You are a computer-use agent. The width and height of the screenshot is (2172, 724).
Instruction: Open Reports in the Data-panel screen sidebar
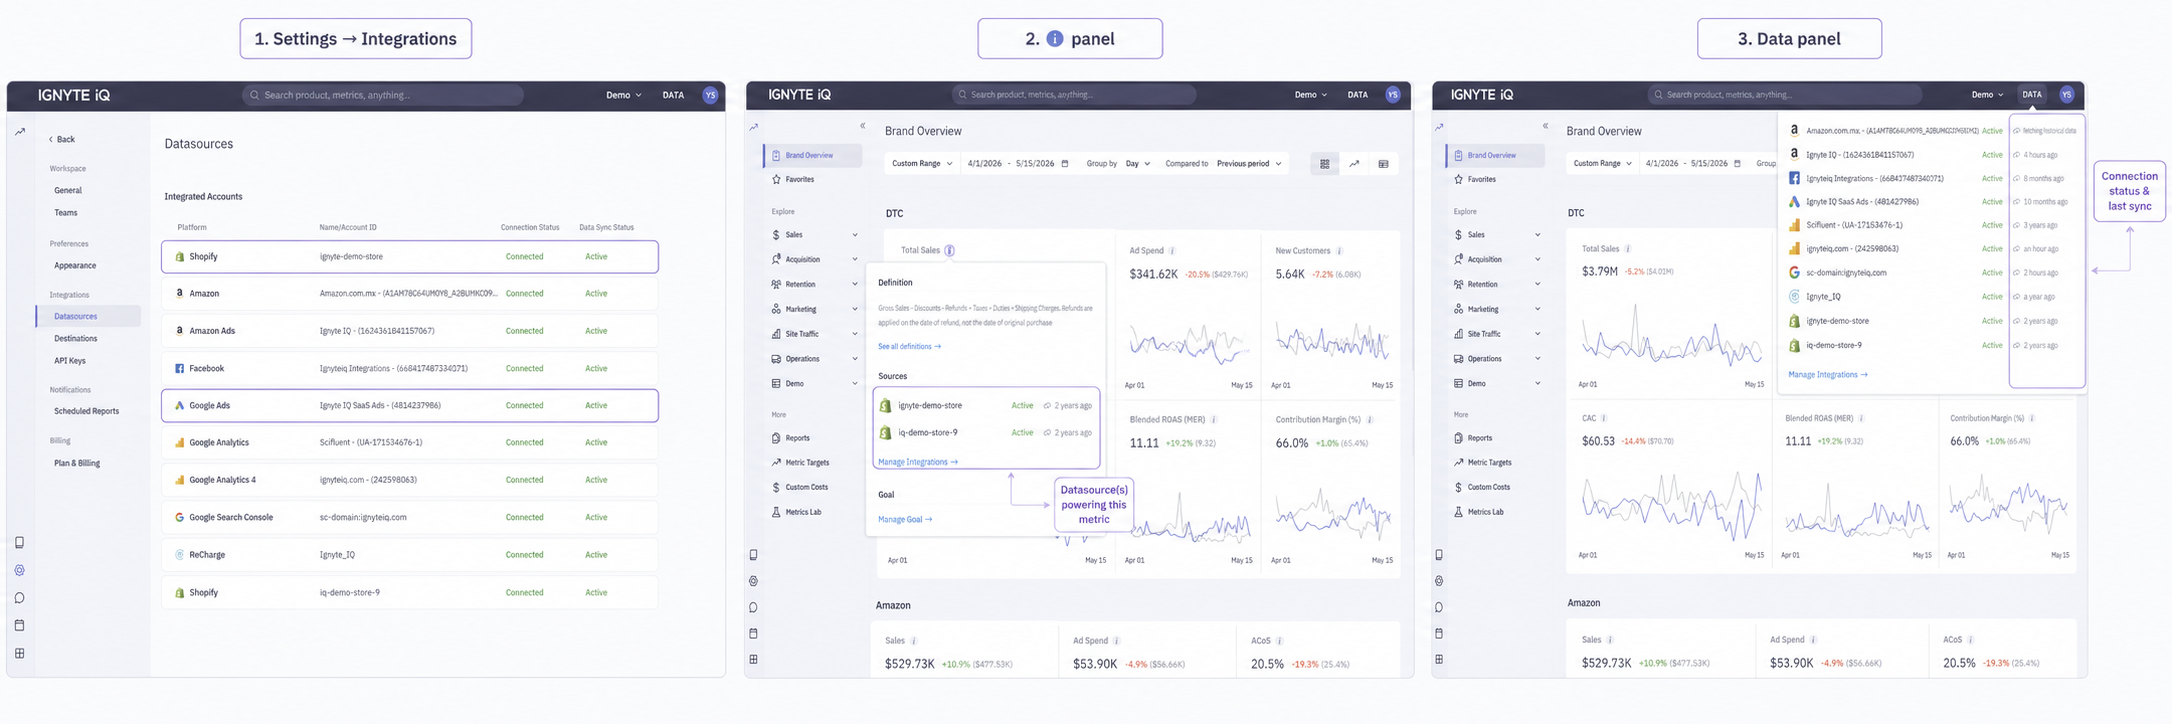(x=1479, y=438)
